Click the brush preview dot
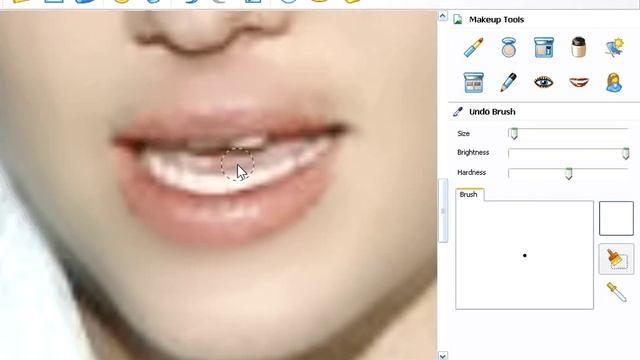This screenshot has width=640, height=360. (524, 256)
